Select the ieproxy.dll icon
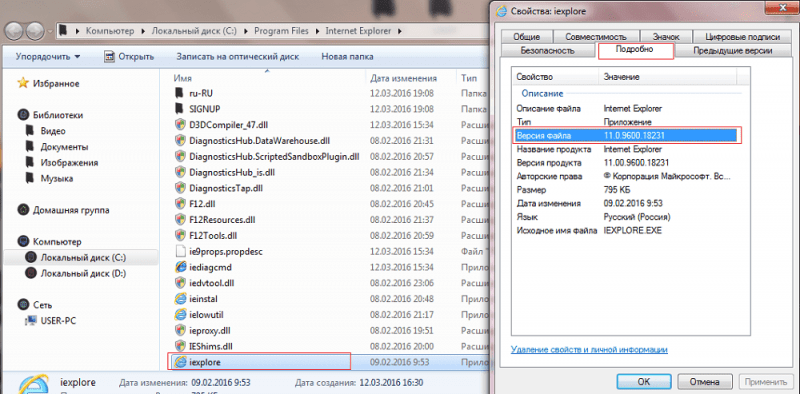Screen dimensions: 800x394 [x=180, y=330]
